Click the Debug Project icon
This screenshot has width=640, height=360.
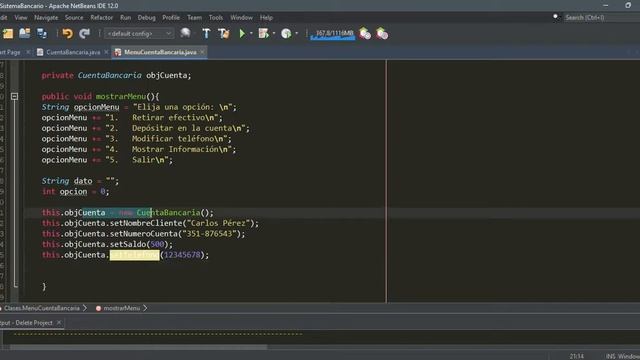coord(264,33)
